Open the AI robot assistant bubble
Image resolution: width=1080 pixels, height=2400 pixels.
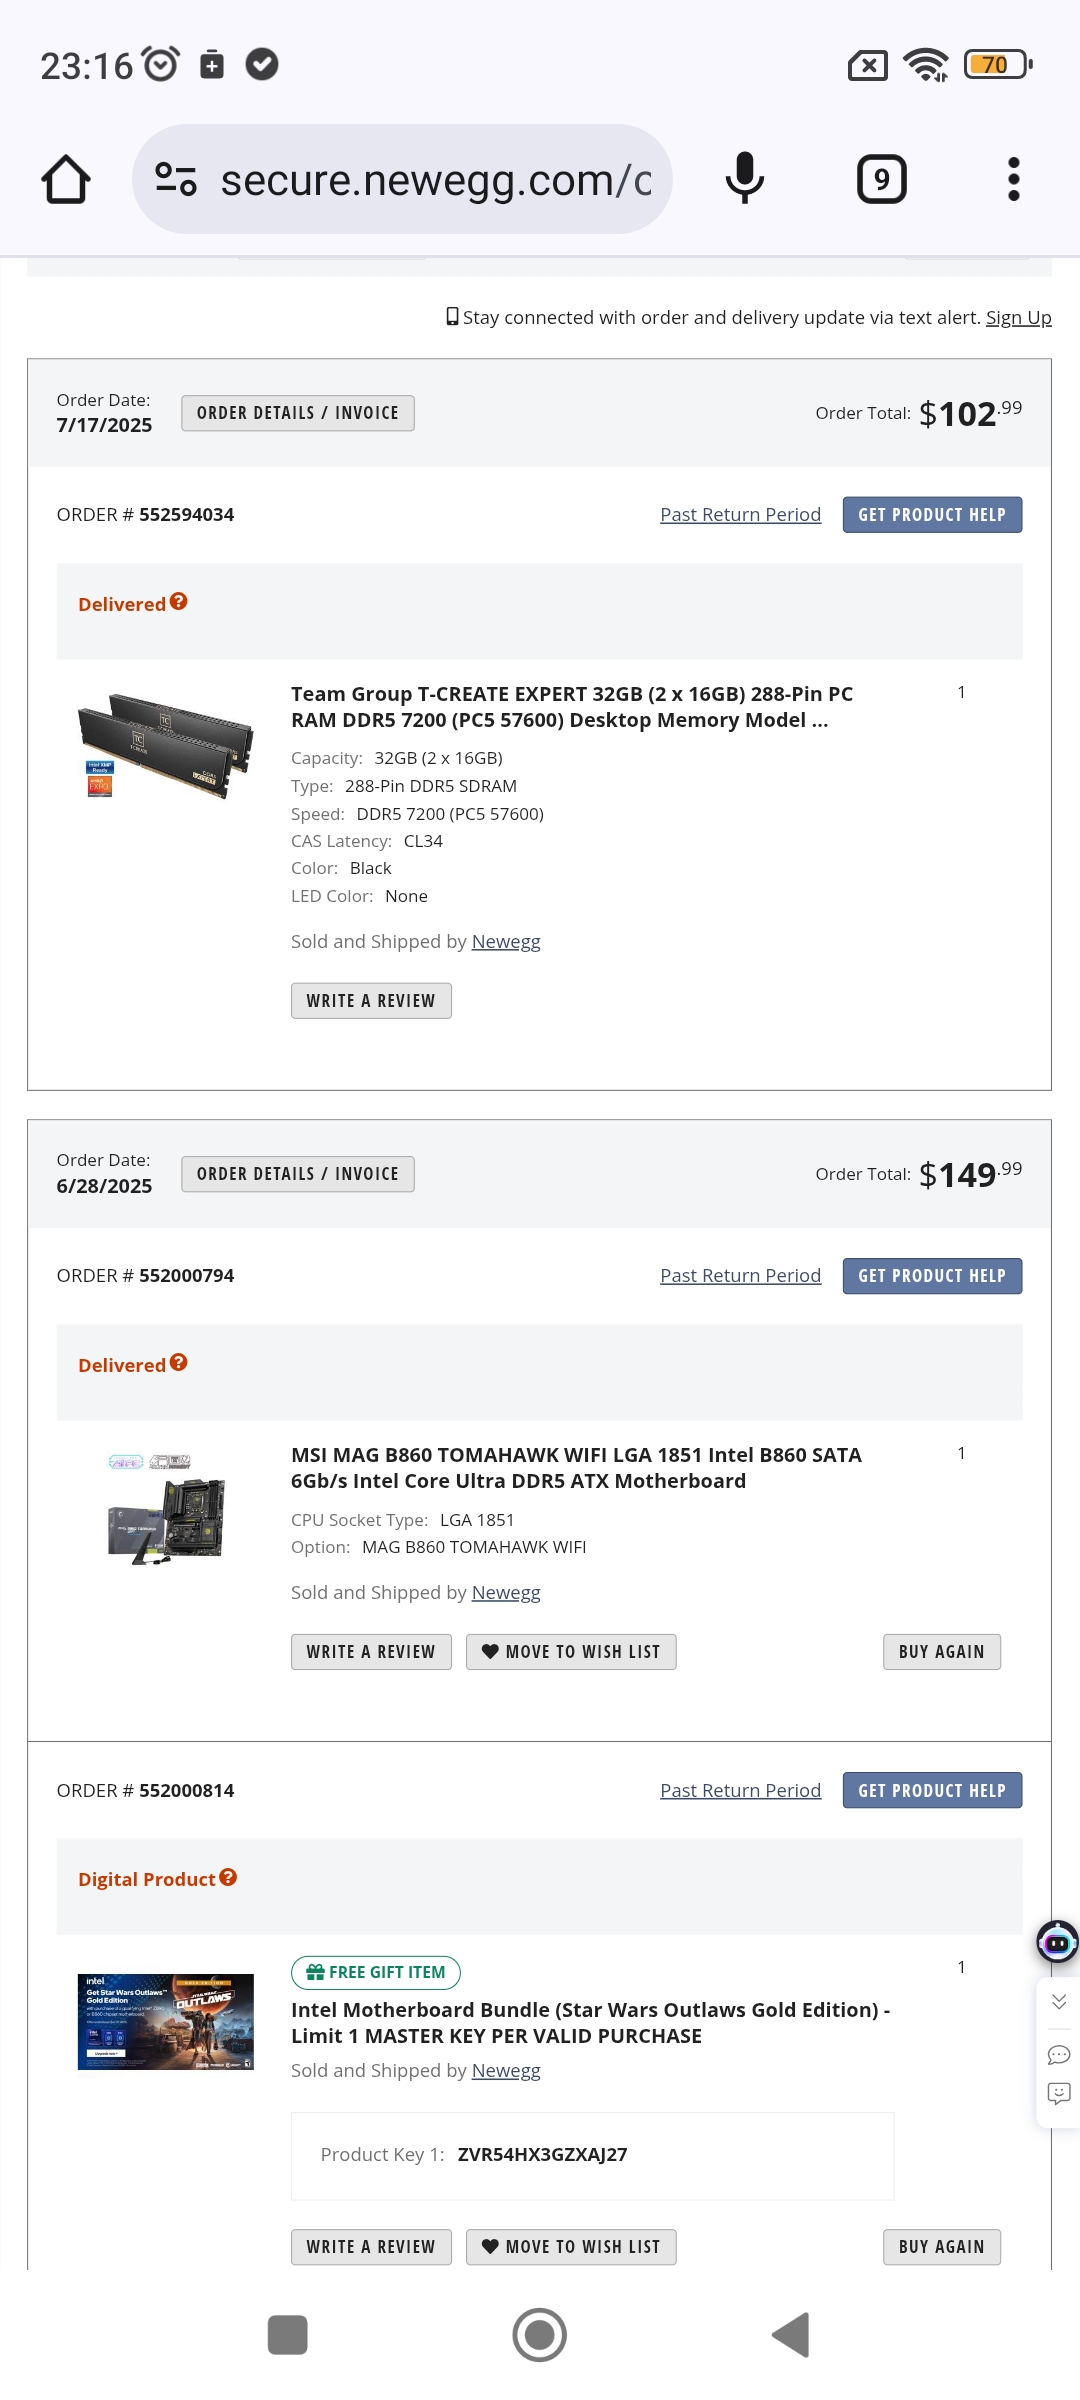pos(1057,1943)
